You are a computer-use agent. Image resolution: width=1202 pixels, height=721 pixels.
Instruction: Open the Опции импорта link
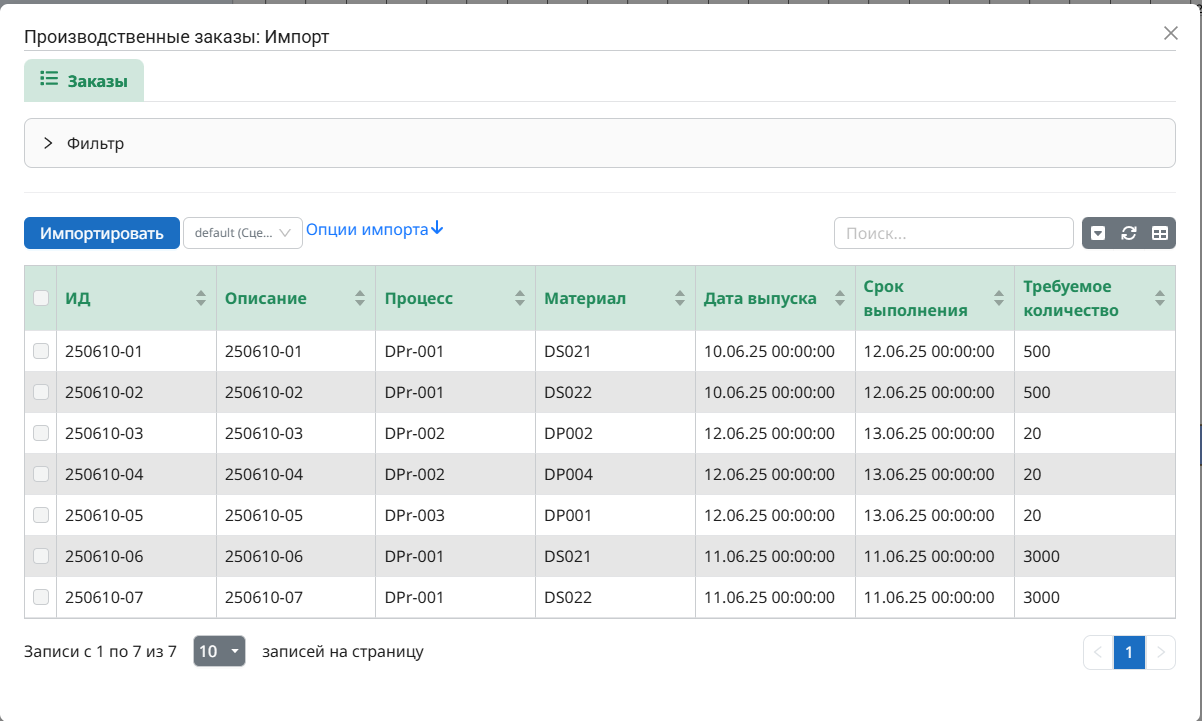(x=375, y=229)
